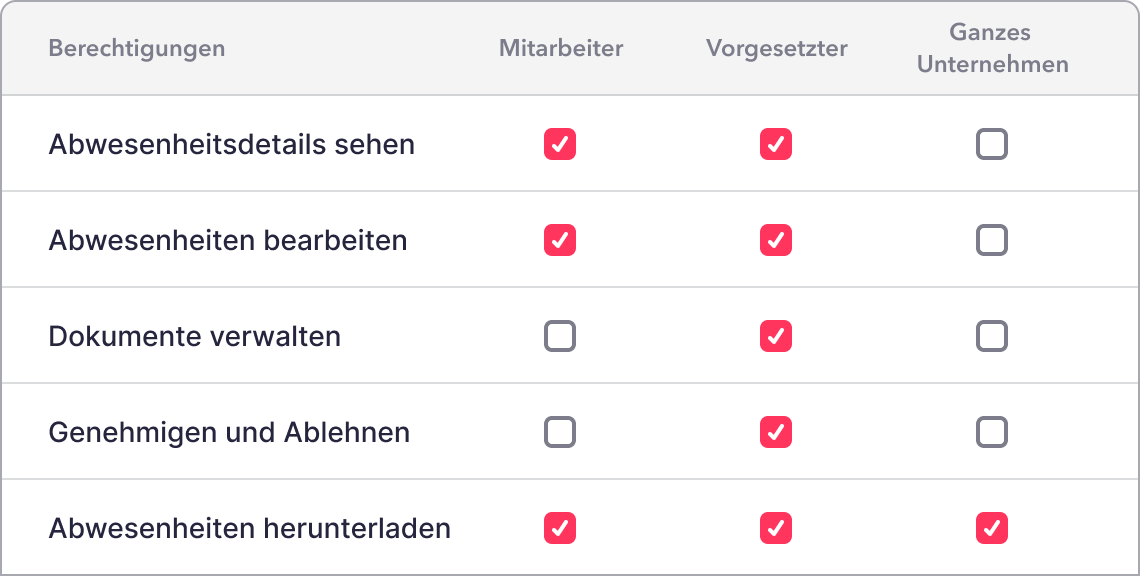The width and height of the screenshot is (1140, 576).
Task: Disable Abwesenheiten herunterladen for Ganzes Unternehmen
Action: (992, 528)
